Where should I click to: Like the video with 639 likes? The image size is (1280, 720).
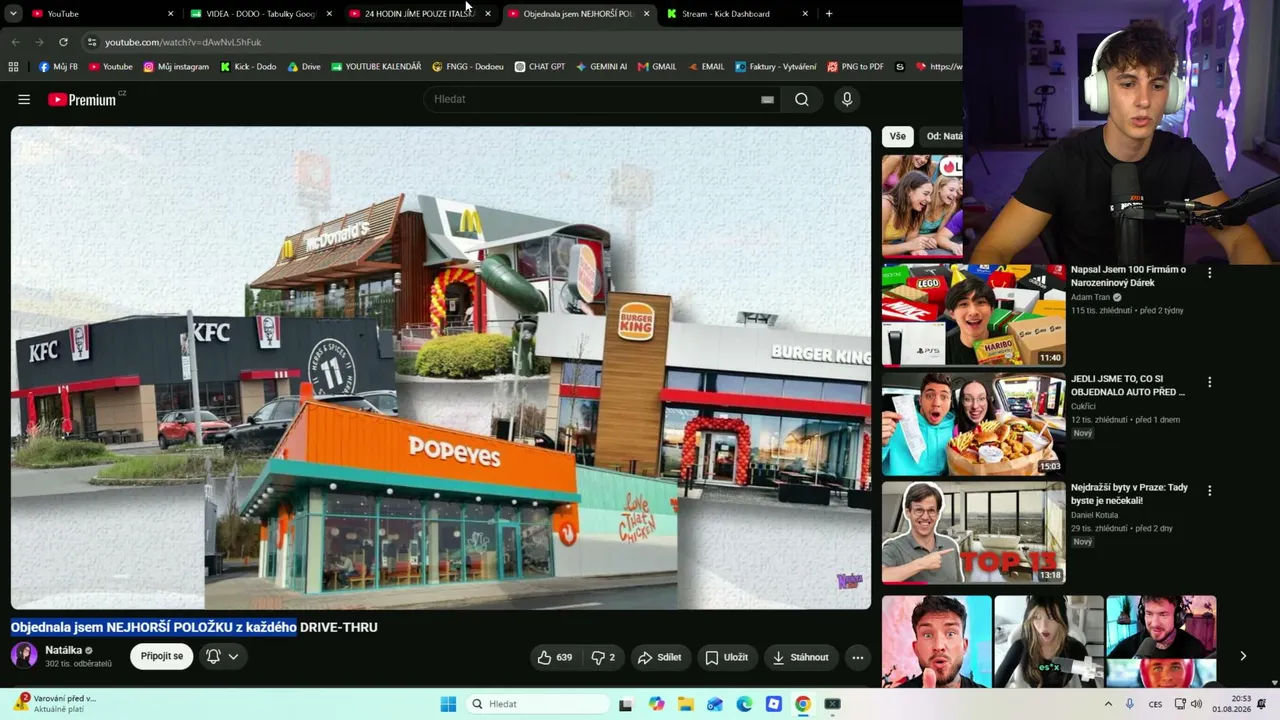tap(555, 657)
